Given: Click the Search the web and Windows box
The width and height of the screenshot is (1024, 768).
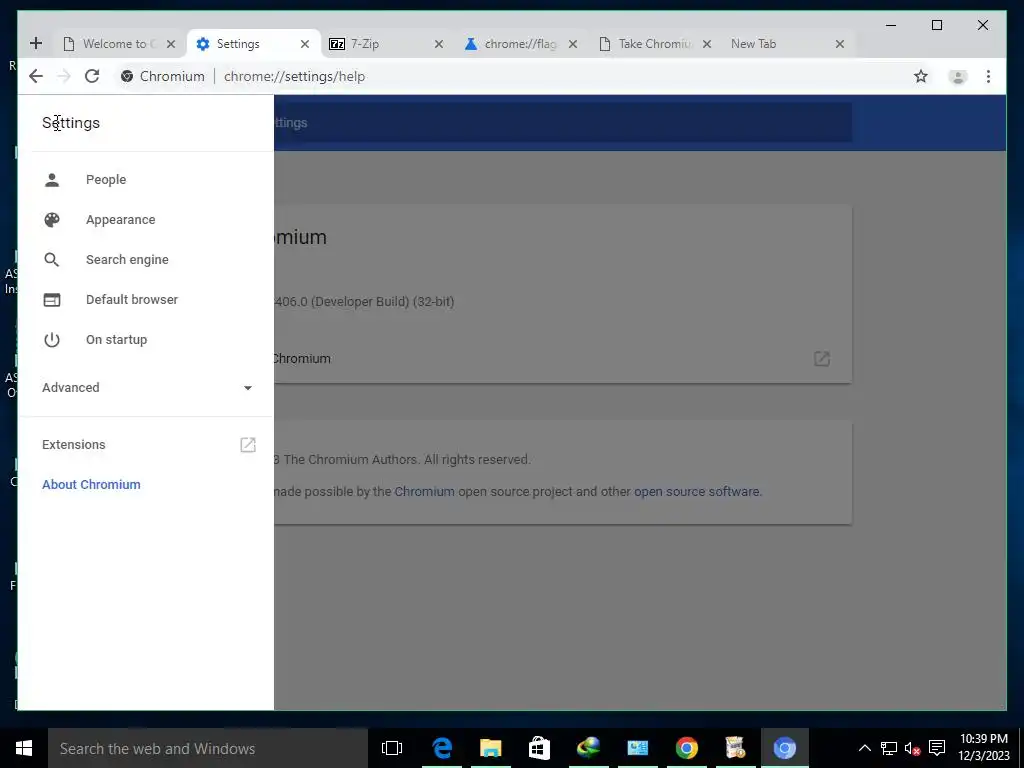Looking at the screenshot, I should click(x=208, y=748).
